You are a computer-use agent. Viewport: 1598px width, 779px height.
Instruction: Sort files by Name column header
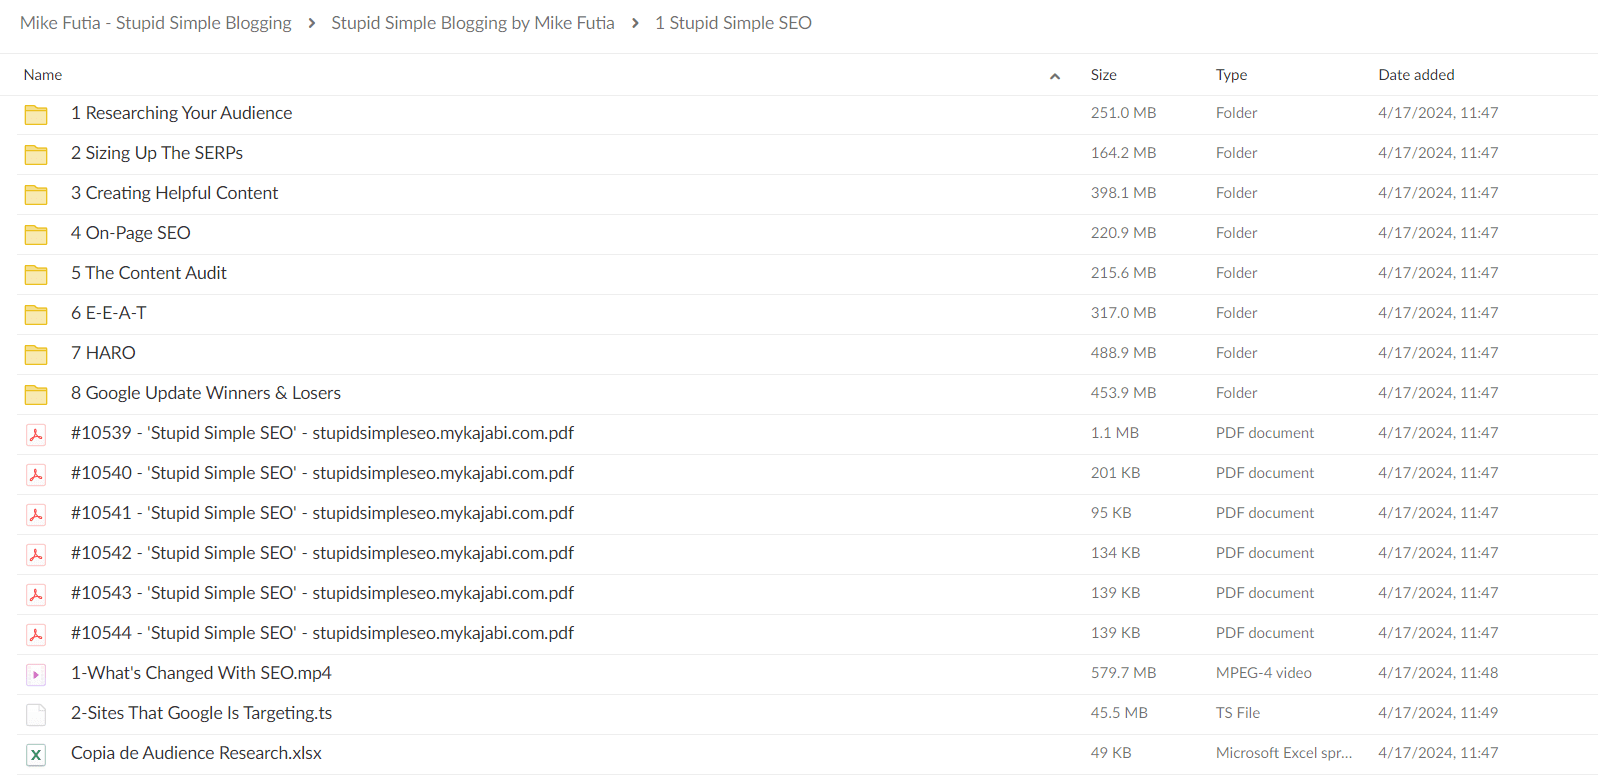coord(43,75)
